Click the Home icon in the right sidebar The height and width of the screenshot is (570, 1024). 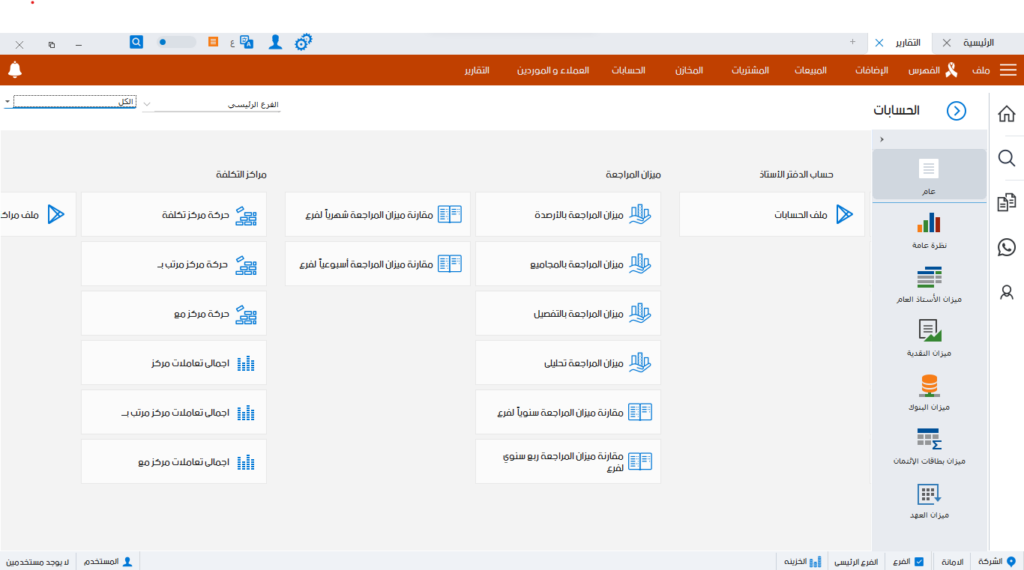pyautogui.click(x=1006, y=114)
